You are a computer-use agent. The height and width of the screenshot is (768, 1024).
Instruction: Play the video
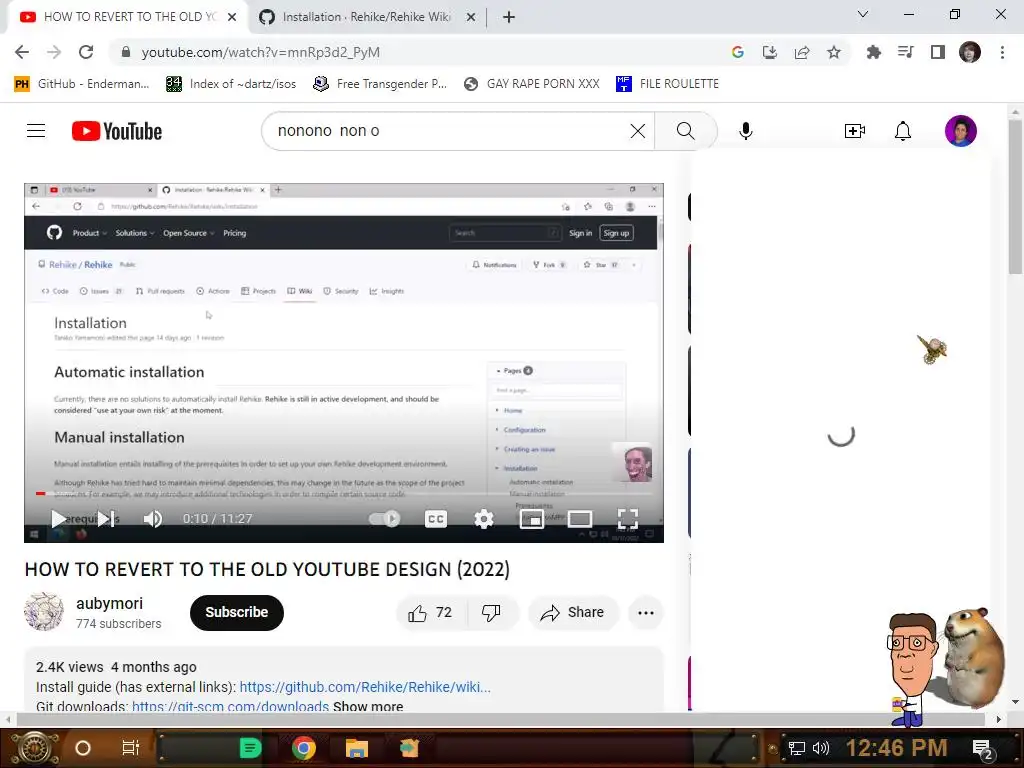pos(58,519)
